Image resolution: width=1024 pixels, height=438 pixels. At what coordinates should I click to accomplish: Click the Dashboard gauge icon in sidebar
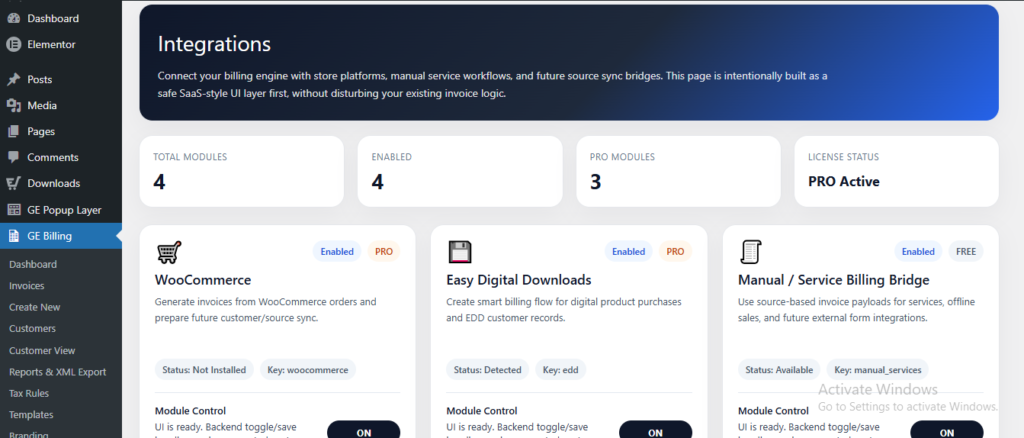click(x=13, y=18)
